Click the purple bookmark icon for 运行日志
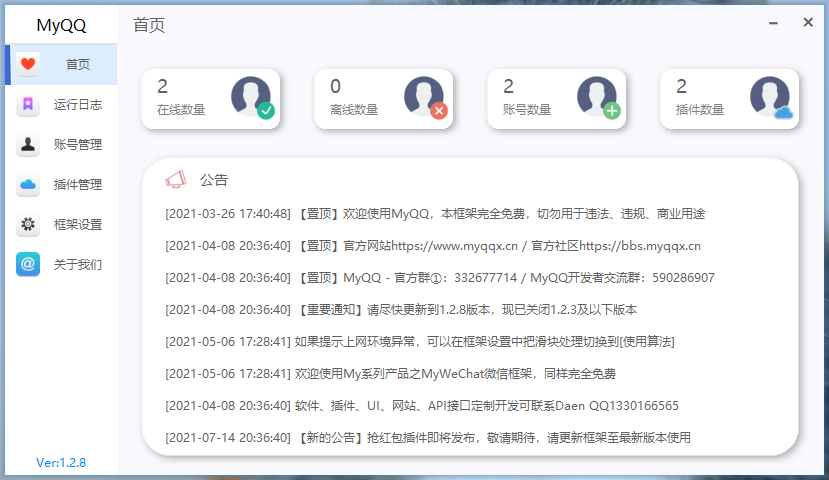 tap(28, 104)
